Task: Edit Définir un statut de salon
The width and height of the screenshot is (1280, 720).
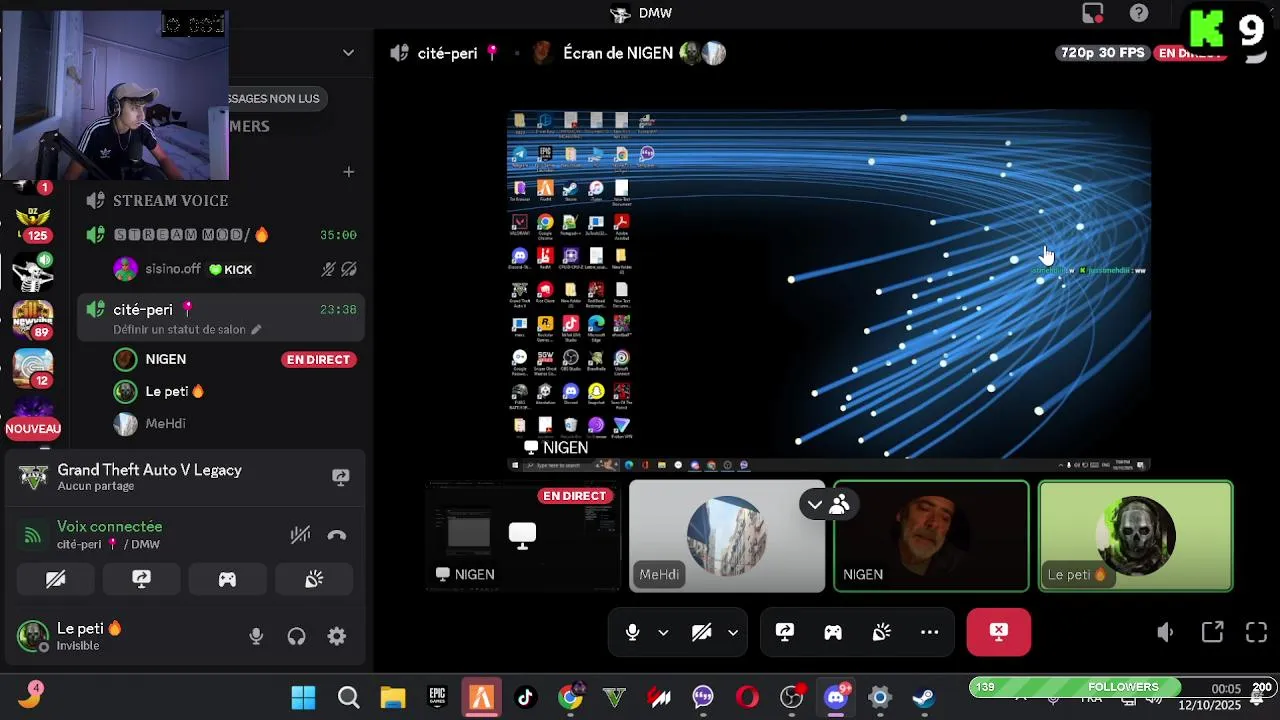Action: [187, 329]
